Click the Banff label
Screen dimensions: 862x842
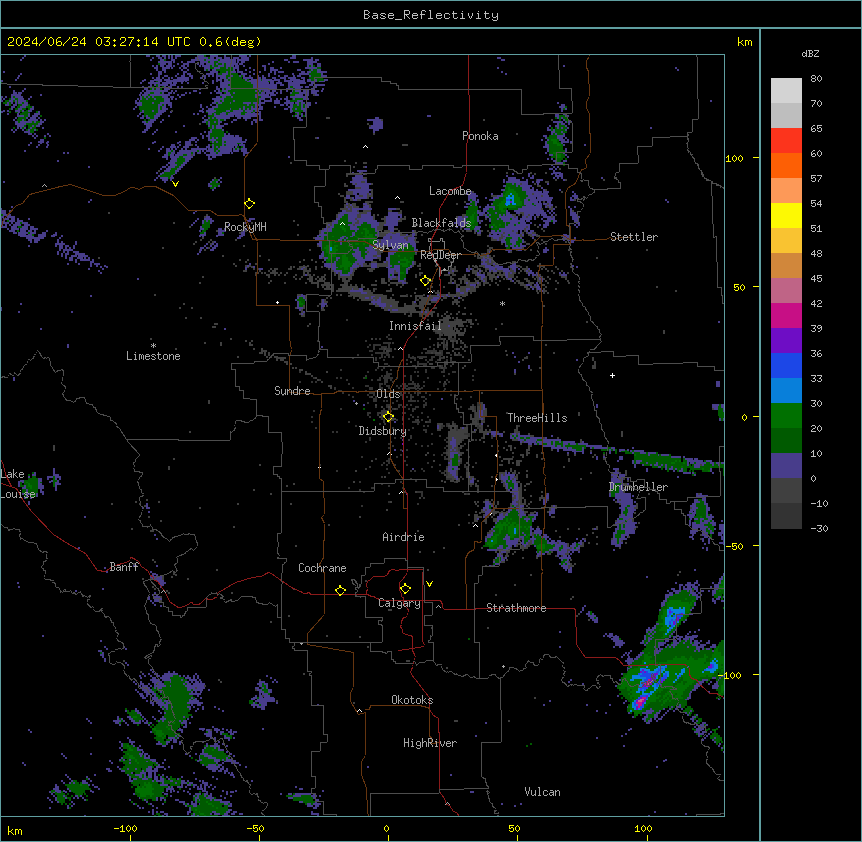(x=124, y=567)
